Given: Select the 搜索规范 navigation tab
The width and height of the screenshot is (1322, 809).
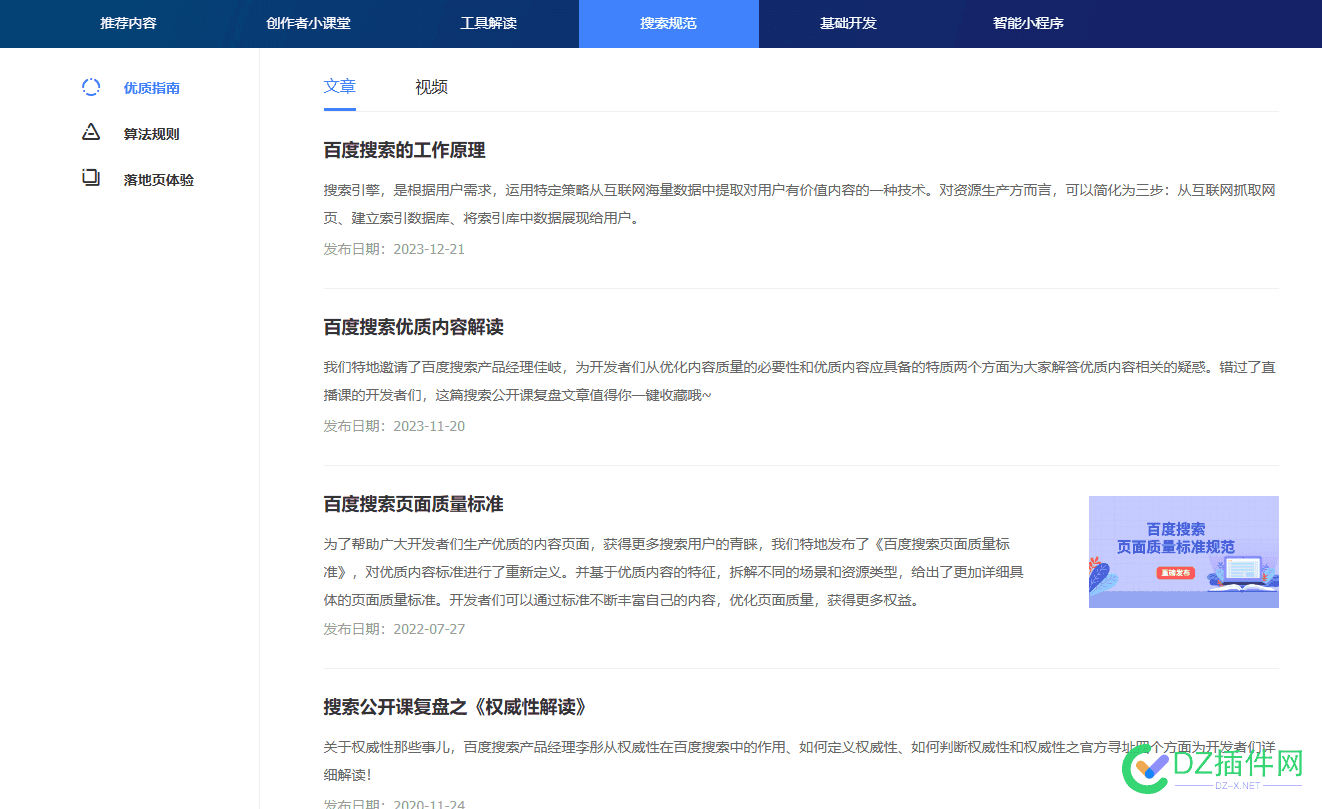Looking at the screenshot, I should coord(668,23).
